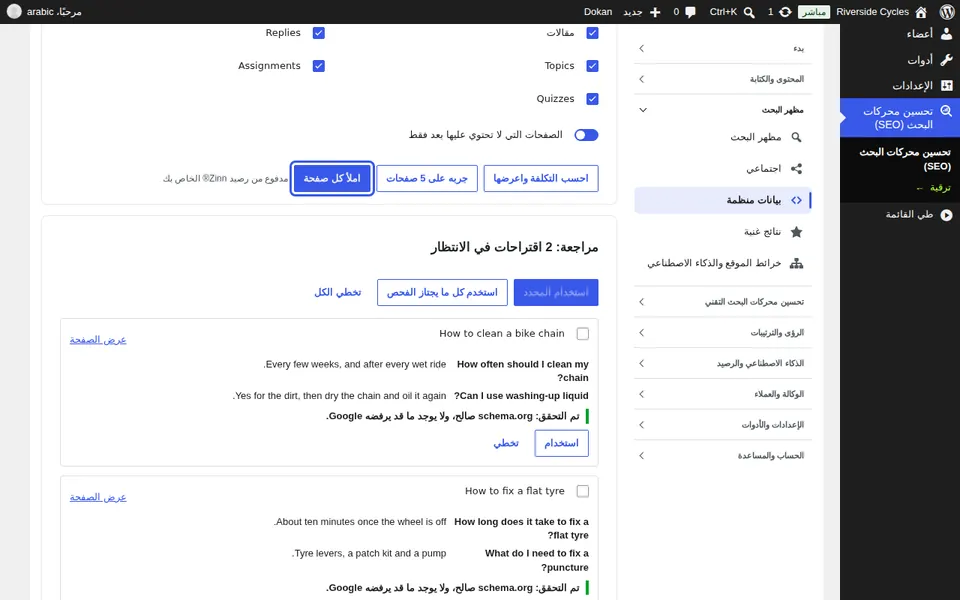Click the sitemap icon for خرائط الموقع
This screenshot has width=960, height=600.
pyautogui.click(x=796, y=263)
